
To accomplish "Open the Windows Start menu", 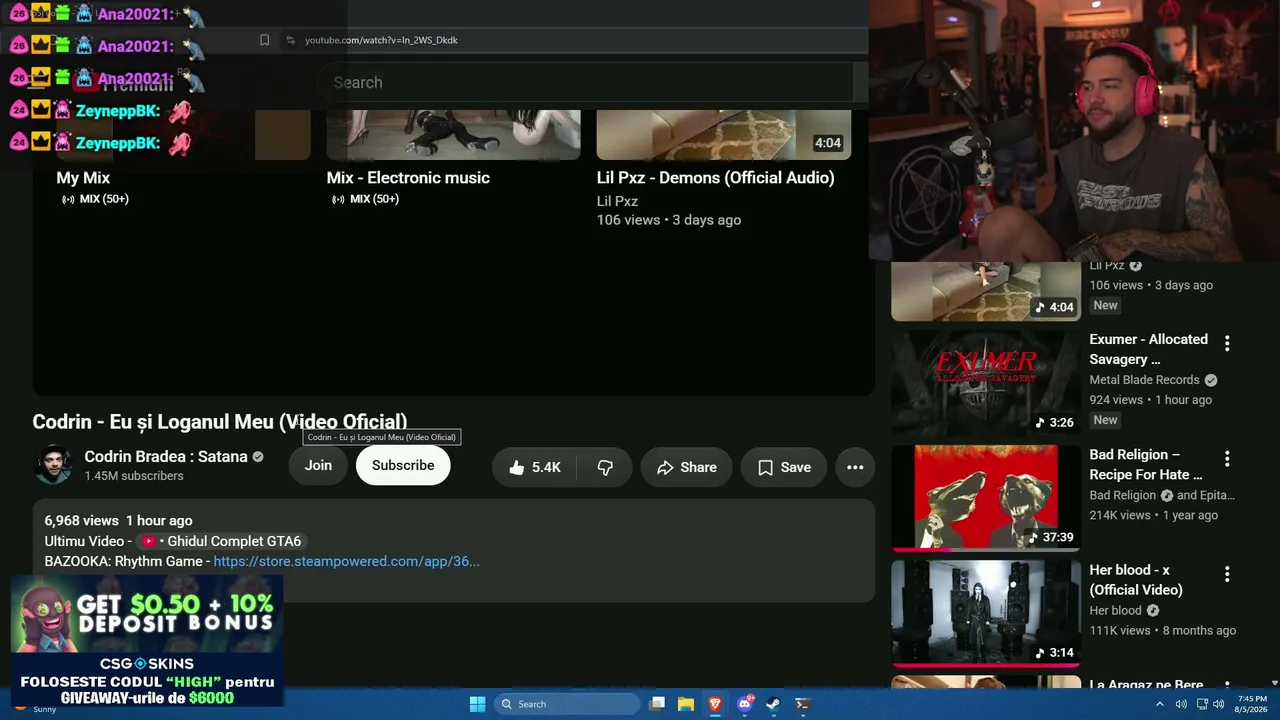I will pos(478,704).
